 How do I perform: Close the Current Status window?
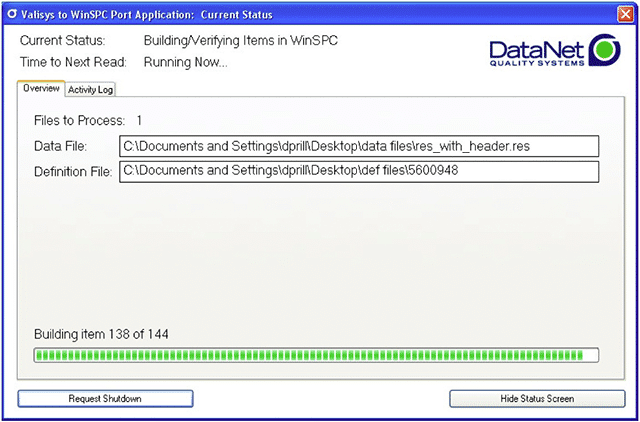(625, 15)
